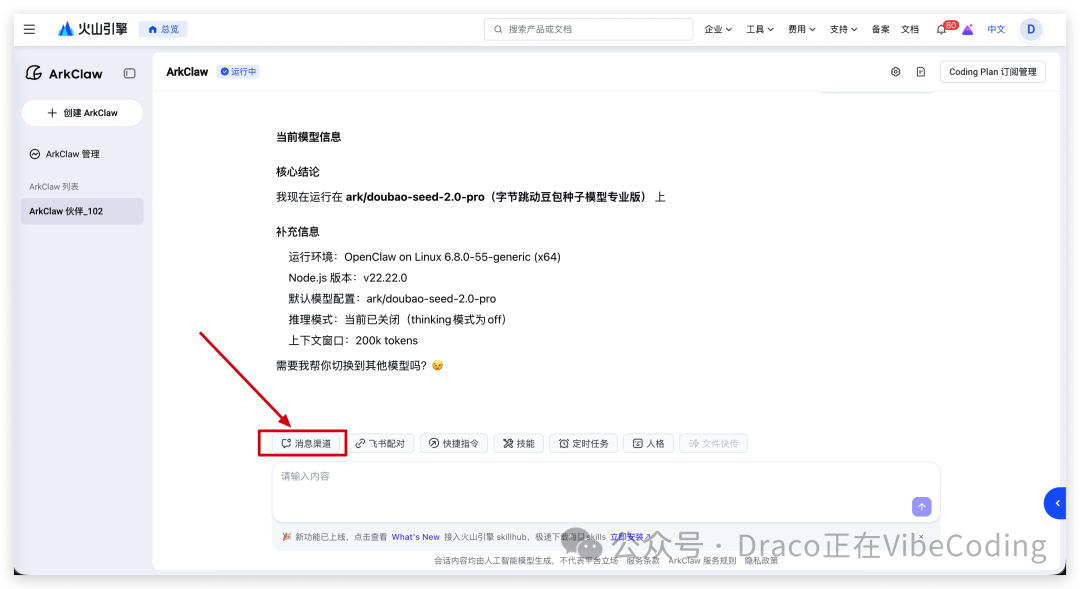1080x589 pixels.
Task: Expand the 工具 dropdown menu
Action: [x=759, y=29]
